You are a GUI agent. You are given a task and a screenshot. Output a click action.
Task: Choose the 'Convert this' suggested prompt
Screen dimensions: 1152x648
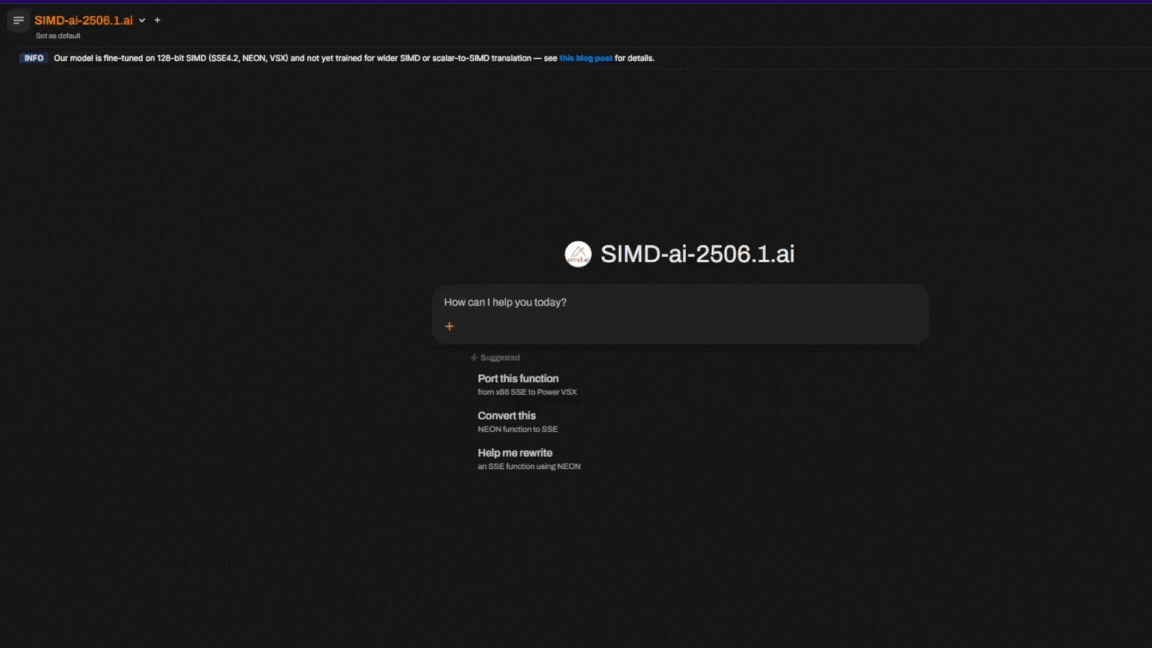(507, 415)
